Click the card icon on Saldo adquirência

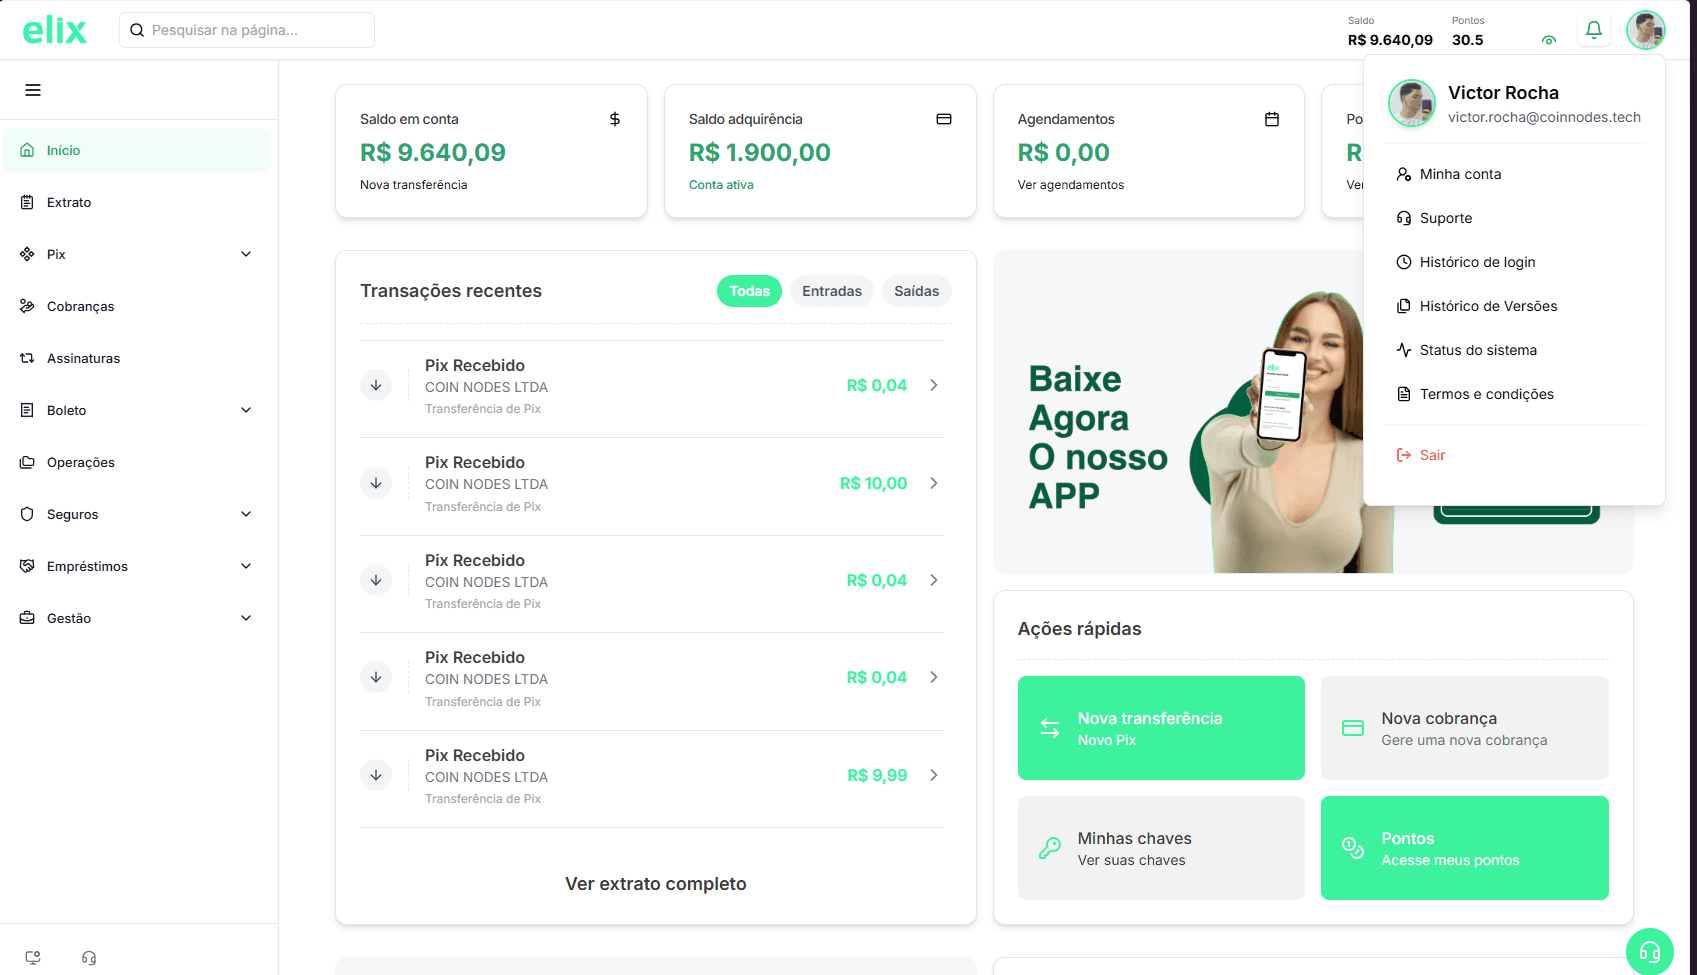click(944, 119)
